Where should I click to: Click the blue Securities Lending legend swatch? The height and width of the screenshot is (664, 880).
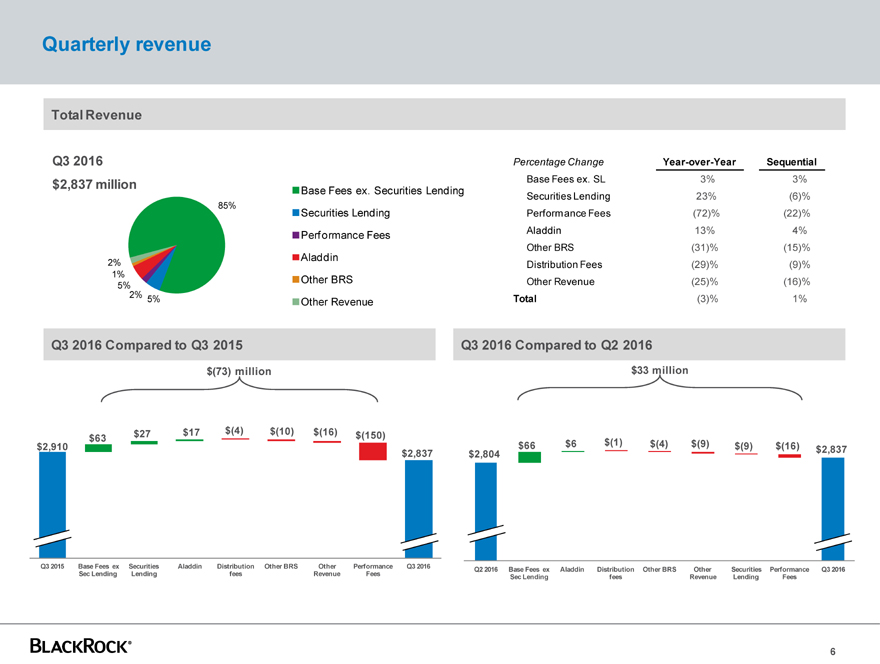295,213
